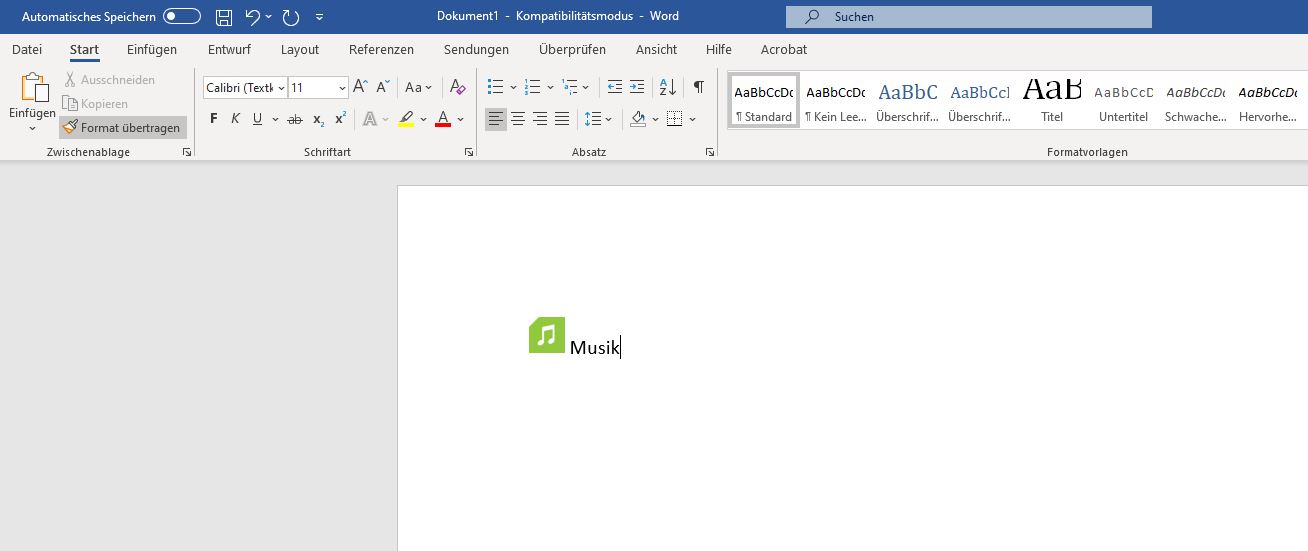The height and width of the screenshot is (551, 1308).
Task: Switch to the Entwurf tab
Action: (229, 49)
